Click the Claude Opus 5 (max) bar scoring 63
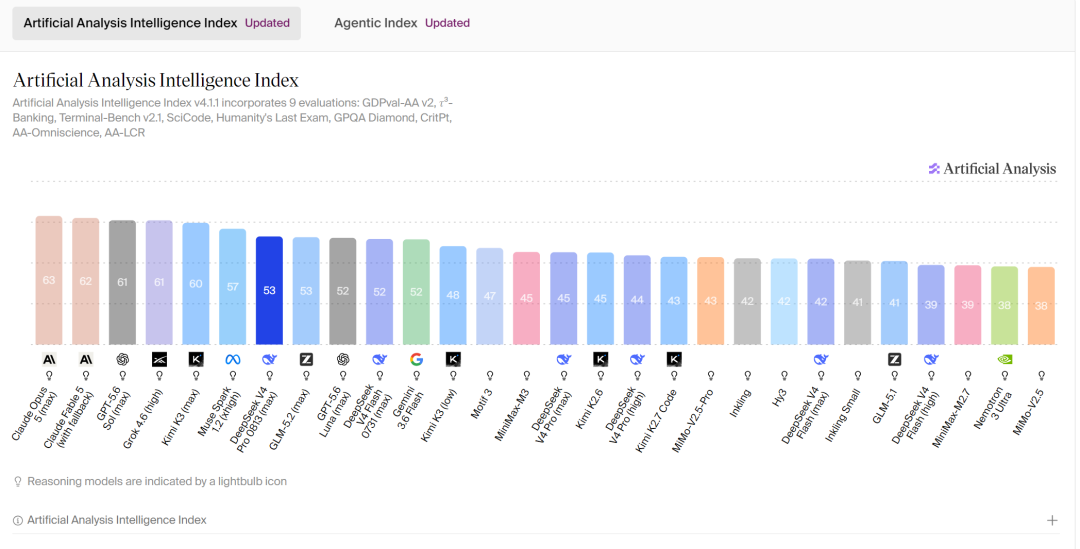This screenshot has width=1080, height=549. click(x=49, y=280)
